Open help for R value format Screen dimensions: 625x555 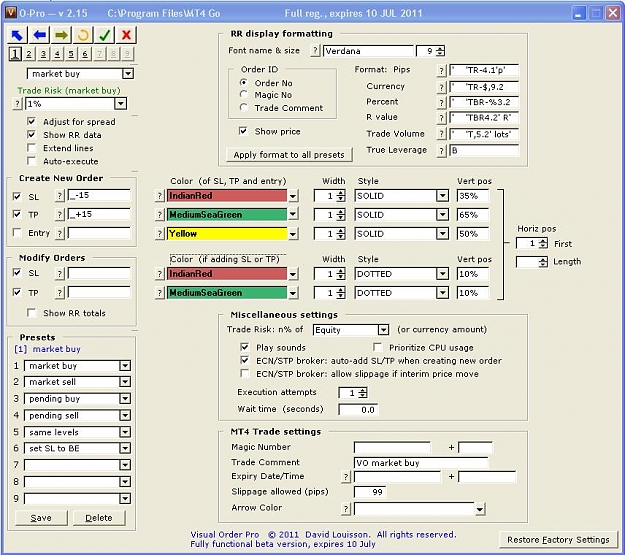coord(441,118)
